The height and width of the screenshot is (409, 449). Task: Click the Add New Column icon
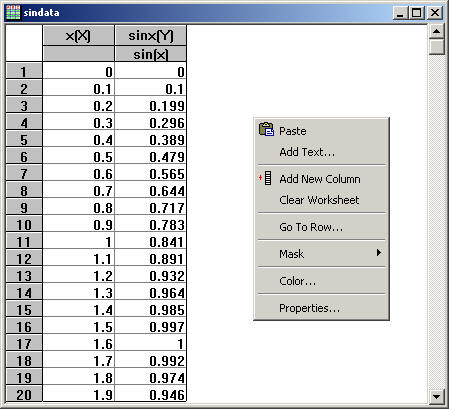[x=266, y=178]
